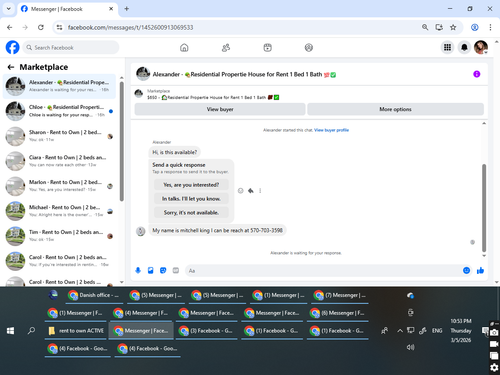The image size is (500, 375).
Task: Send a thumbs-up like
Action: tap(480, 270)
